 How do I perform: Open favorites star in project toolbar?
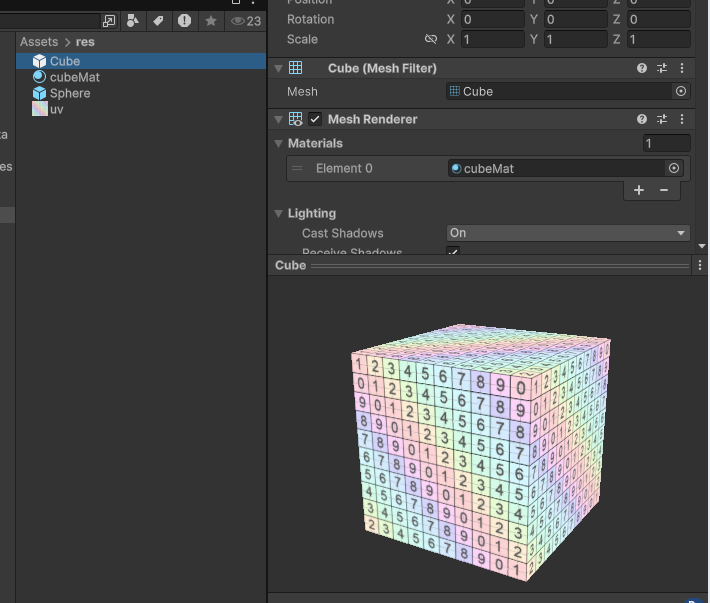pos(211,21)
